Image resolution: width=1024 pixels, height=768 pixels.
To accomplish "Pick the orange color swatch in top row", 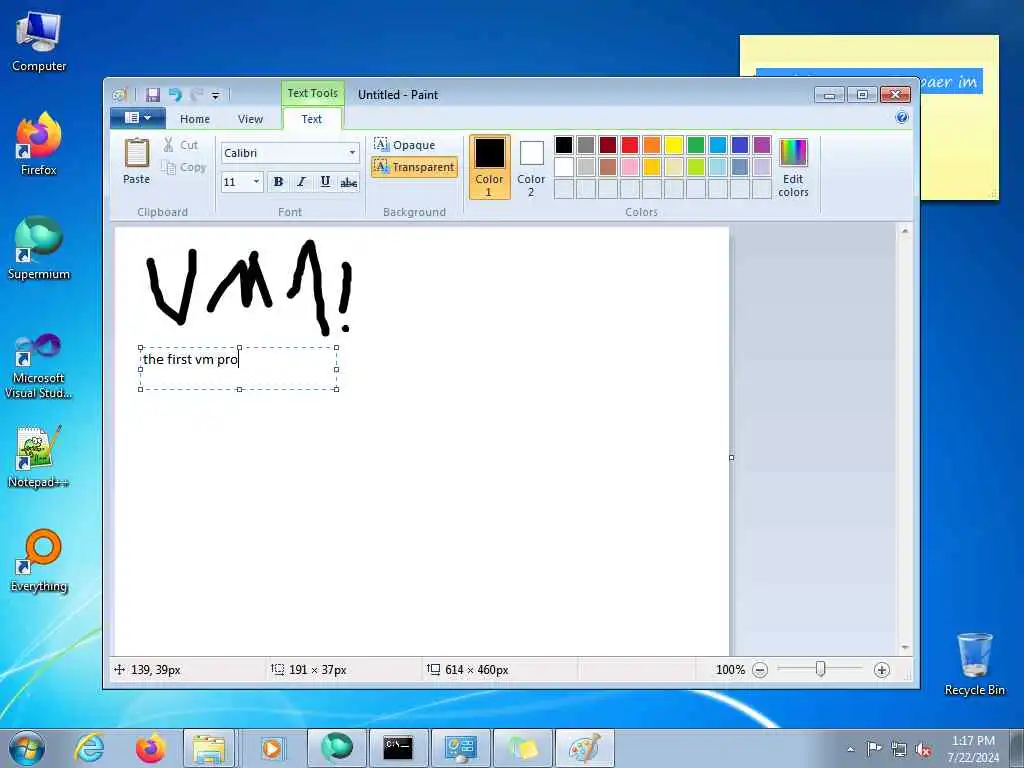I will [x=652, y=144].
